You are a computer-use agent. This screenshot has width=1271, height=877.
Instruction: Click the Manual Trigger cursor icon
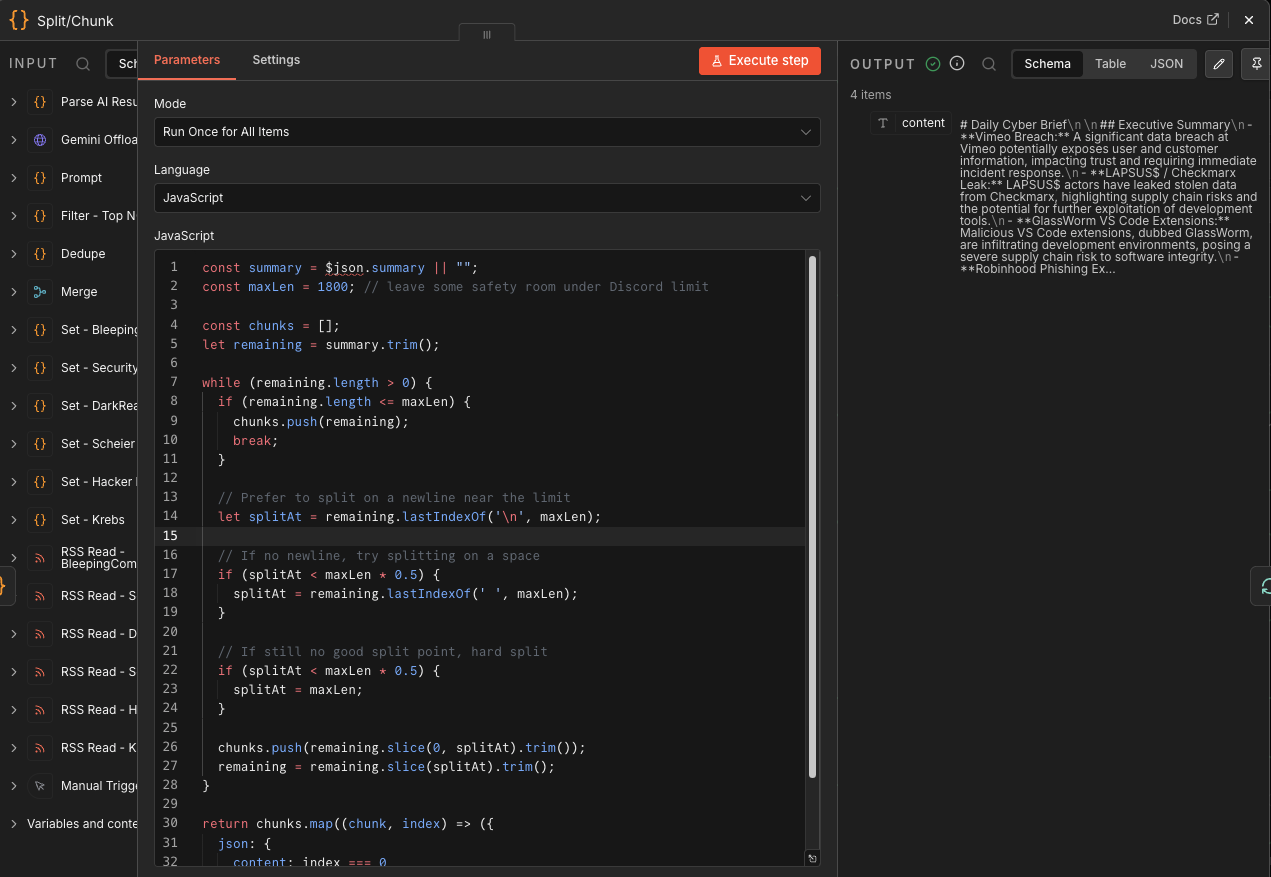click(40, 786)
